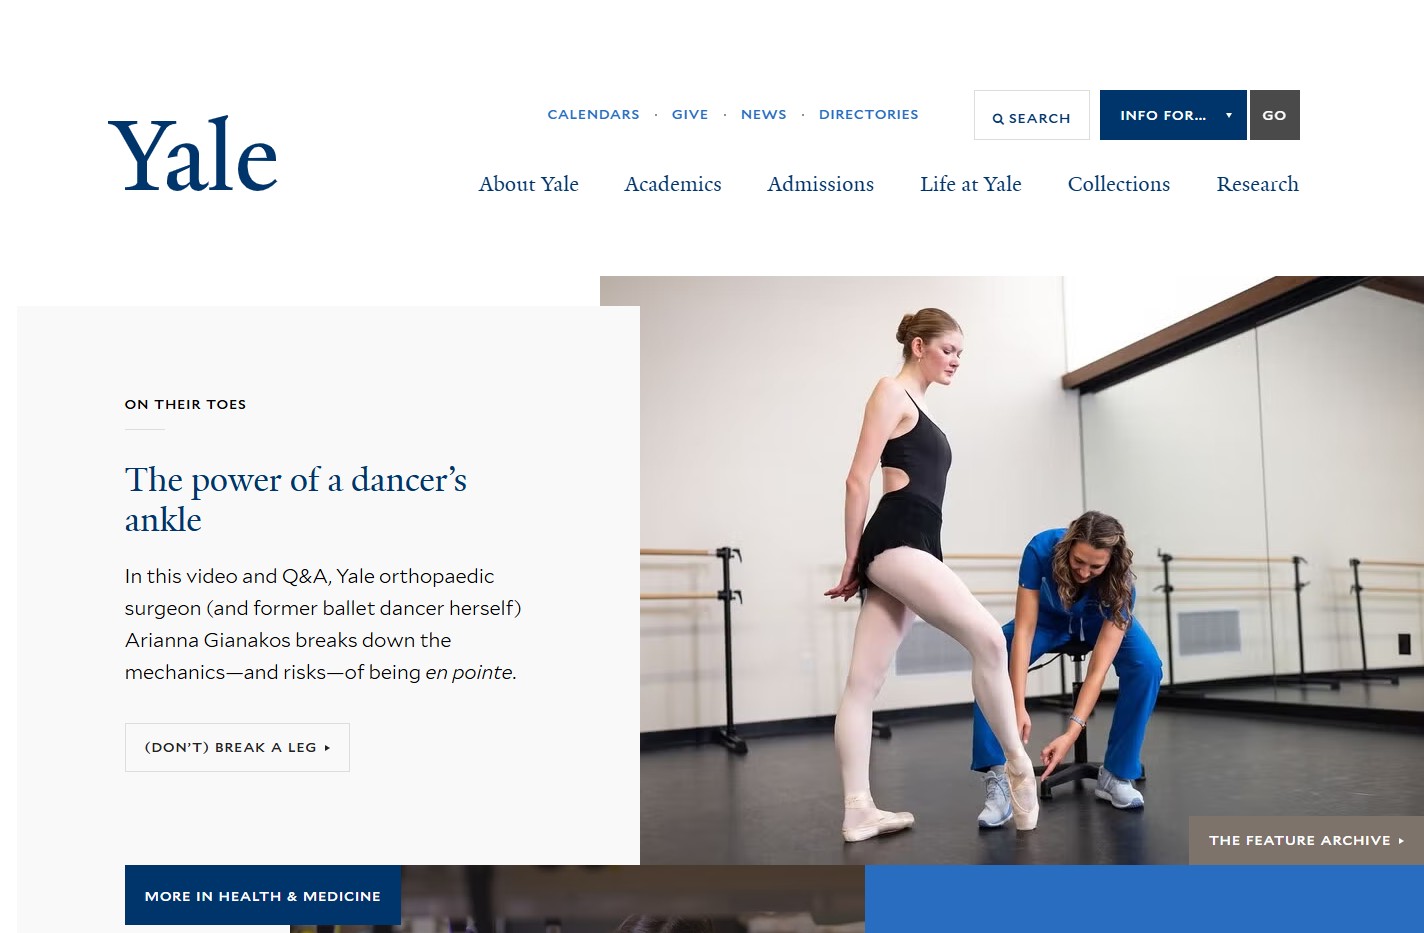
Task: Open the Info For dropdown
Action: pos(1173,115)
